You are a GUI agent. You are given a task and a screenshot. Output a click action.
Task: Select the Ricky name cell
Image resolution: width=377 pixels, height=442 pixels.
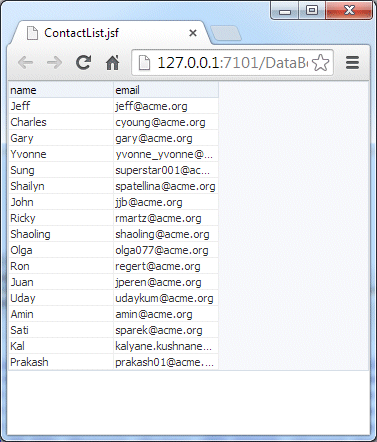tap(61, 218)
